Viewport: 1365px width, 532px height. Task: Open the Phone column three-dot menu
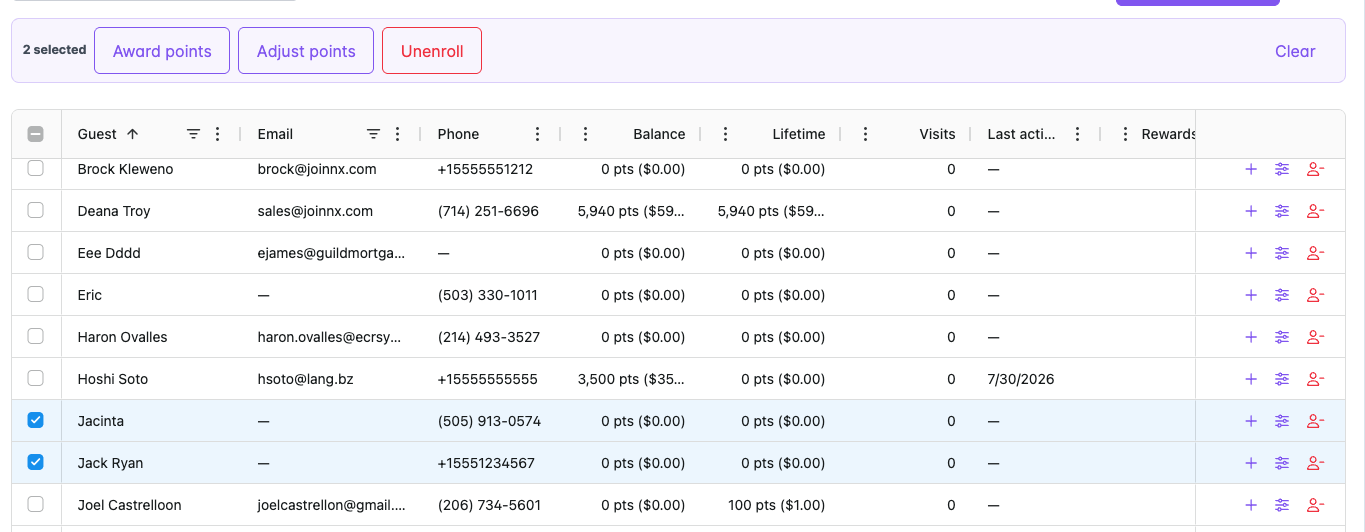[x=537, y=134]
